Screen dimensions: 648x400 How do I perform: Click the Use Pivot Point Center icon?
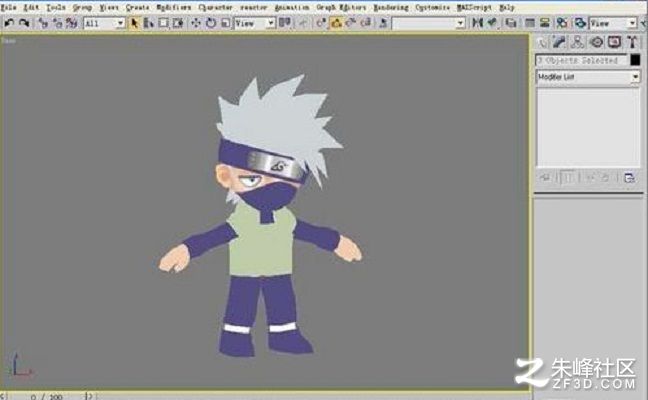285,23
